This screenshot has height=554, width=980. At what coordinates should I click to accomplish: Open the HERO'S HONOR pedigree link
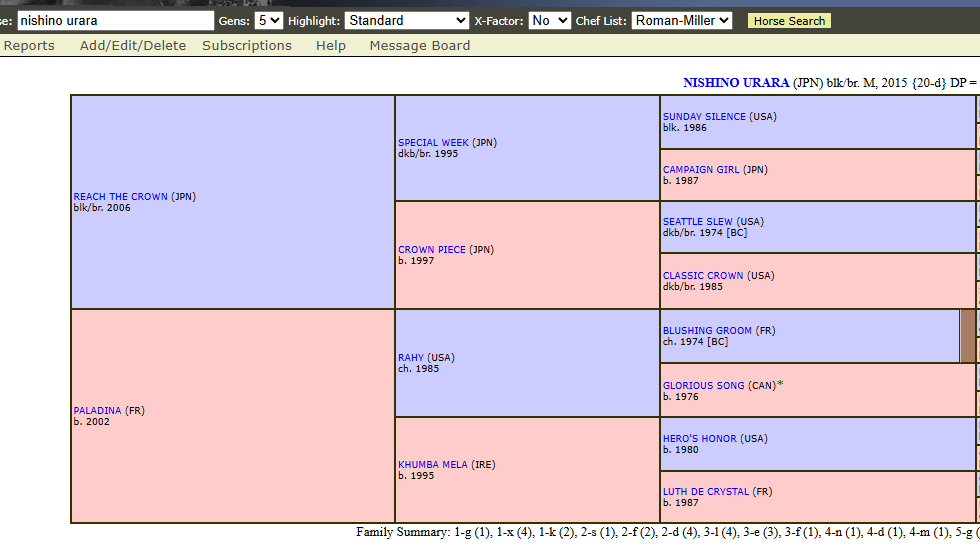700,439
